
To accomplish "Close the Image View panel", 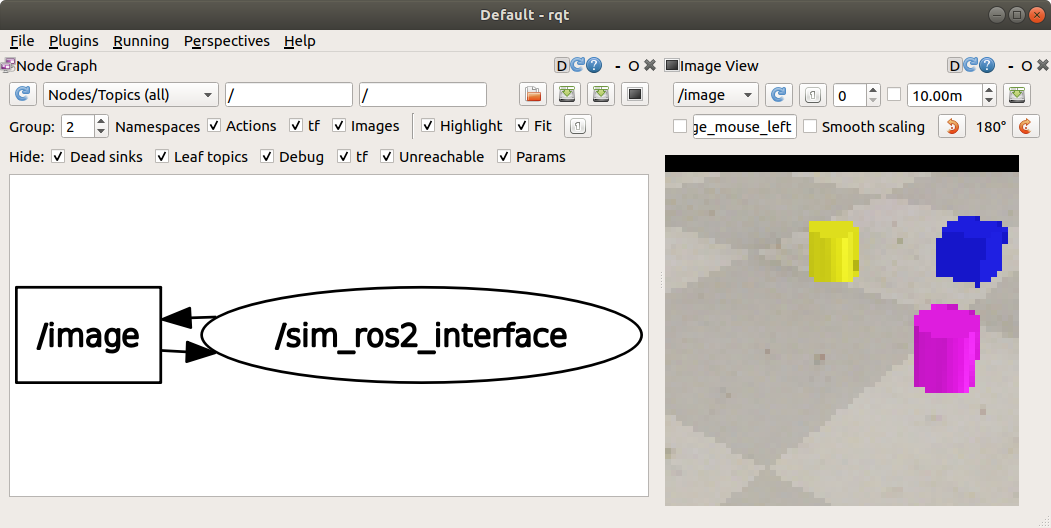I will [1042, 65].
